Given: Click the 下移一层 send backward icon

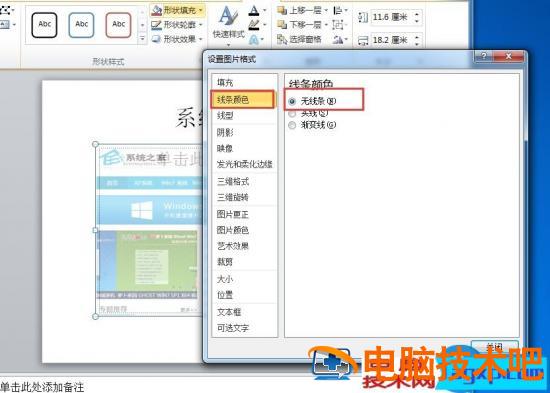Looking at the screenshot, I should pyautogui.click(x=282, y=25).
